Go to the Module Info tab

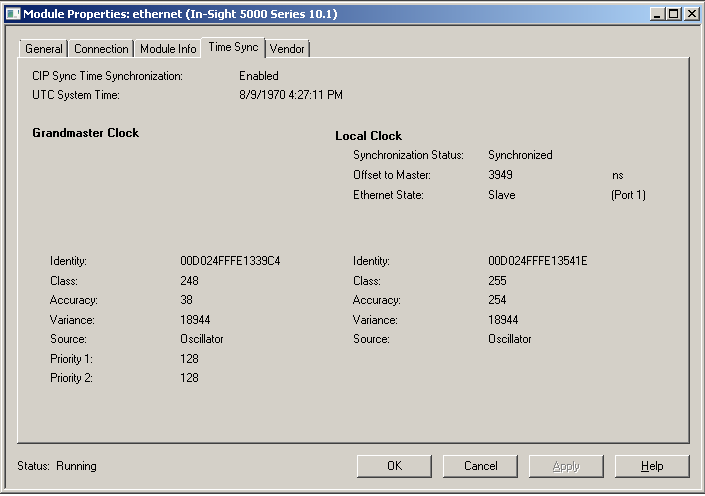click(168, 49)
